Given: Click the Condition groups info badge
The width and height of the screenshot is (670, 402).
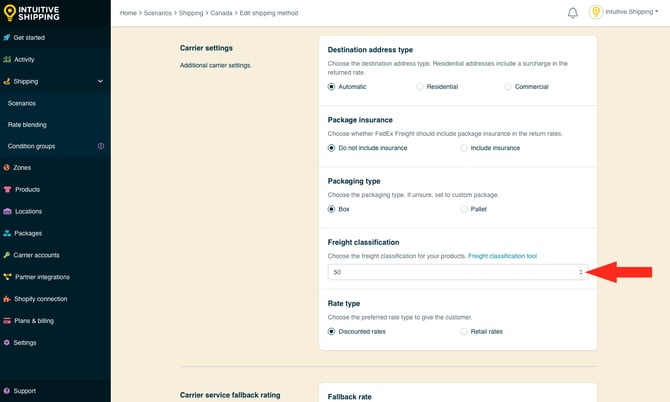Looking at the screenshot, I should (101, 146).
